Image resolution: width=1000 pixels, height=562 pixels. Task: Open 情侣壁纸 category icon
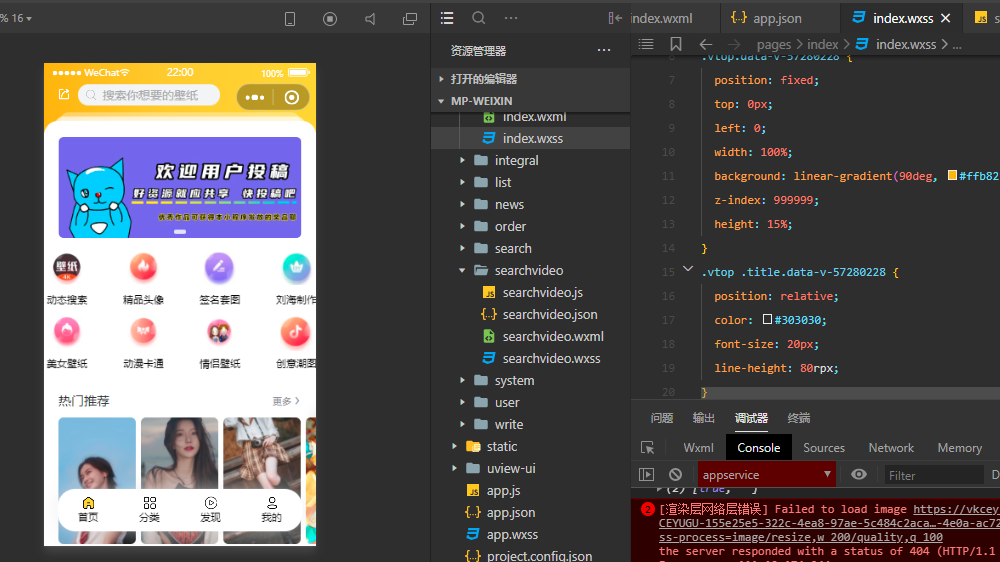tap(219, 332)
